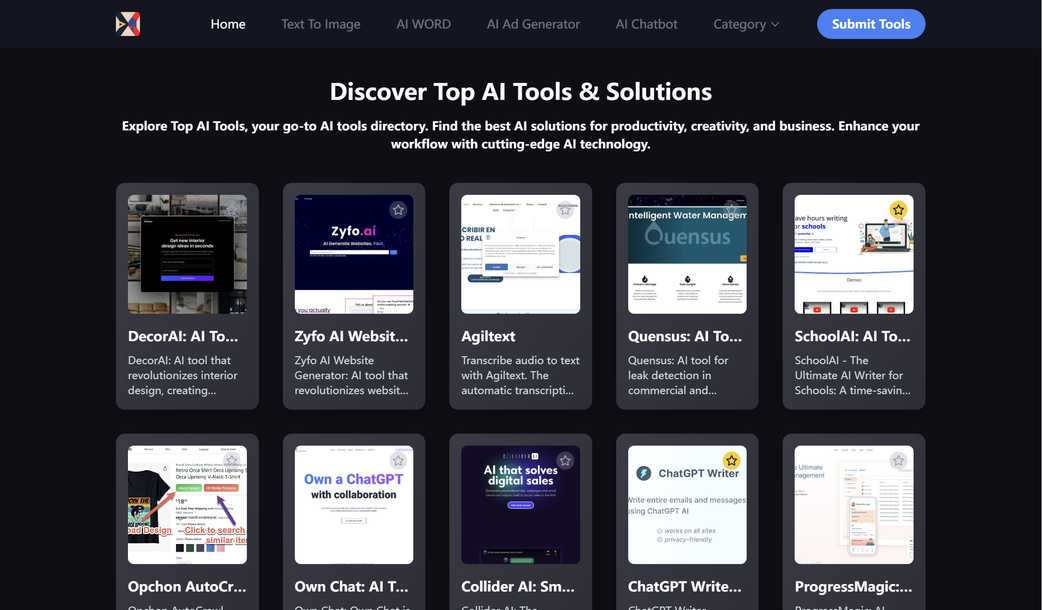Unfavorite SchoolAI via its highlighted star

point(898,209)
